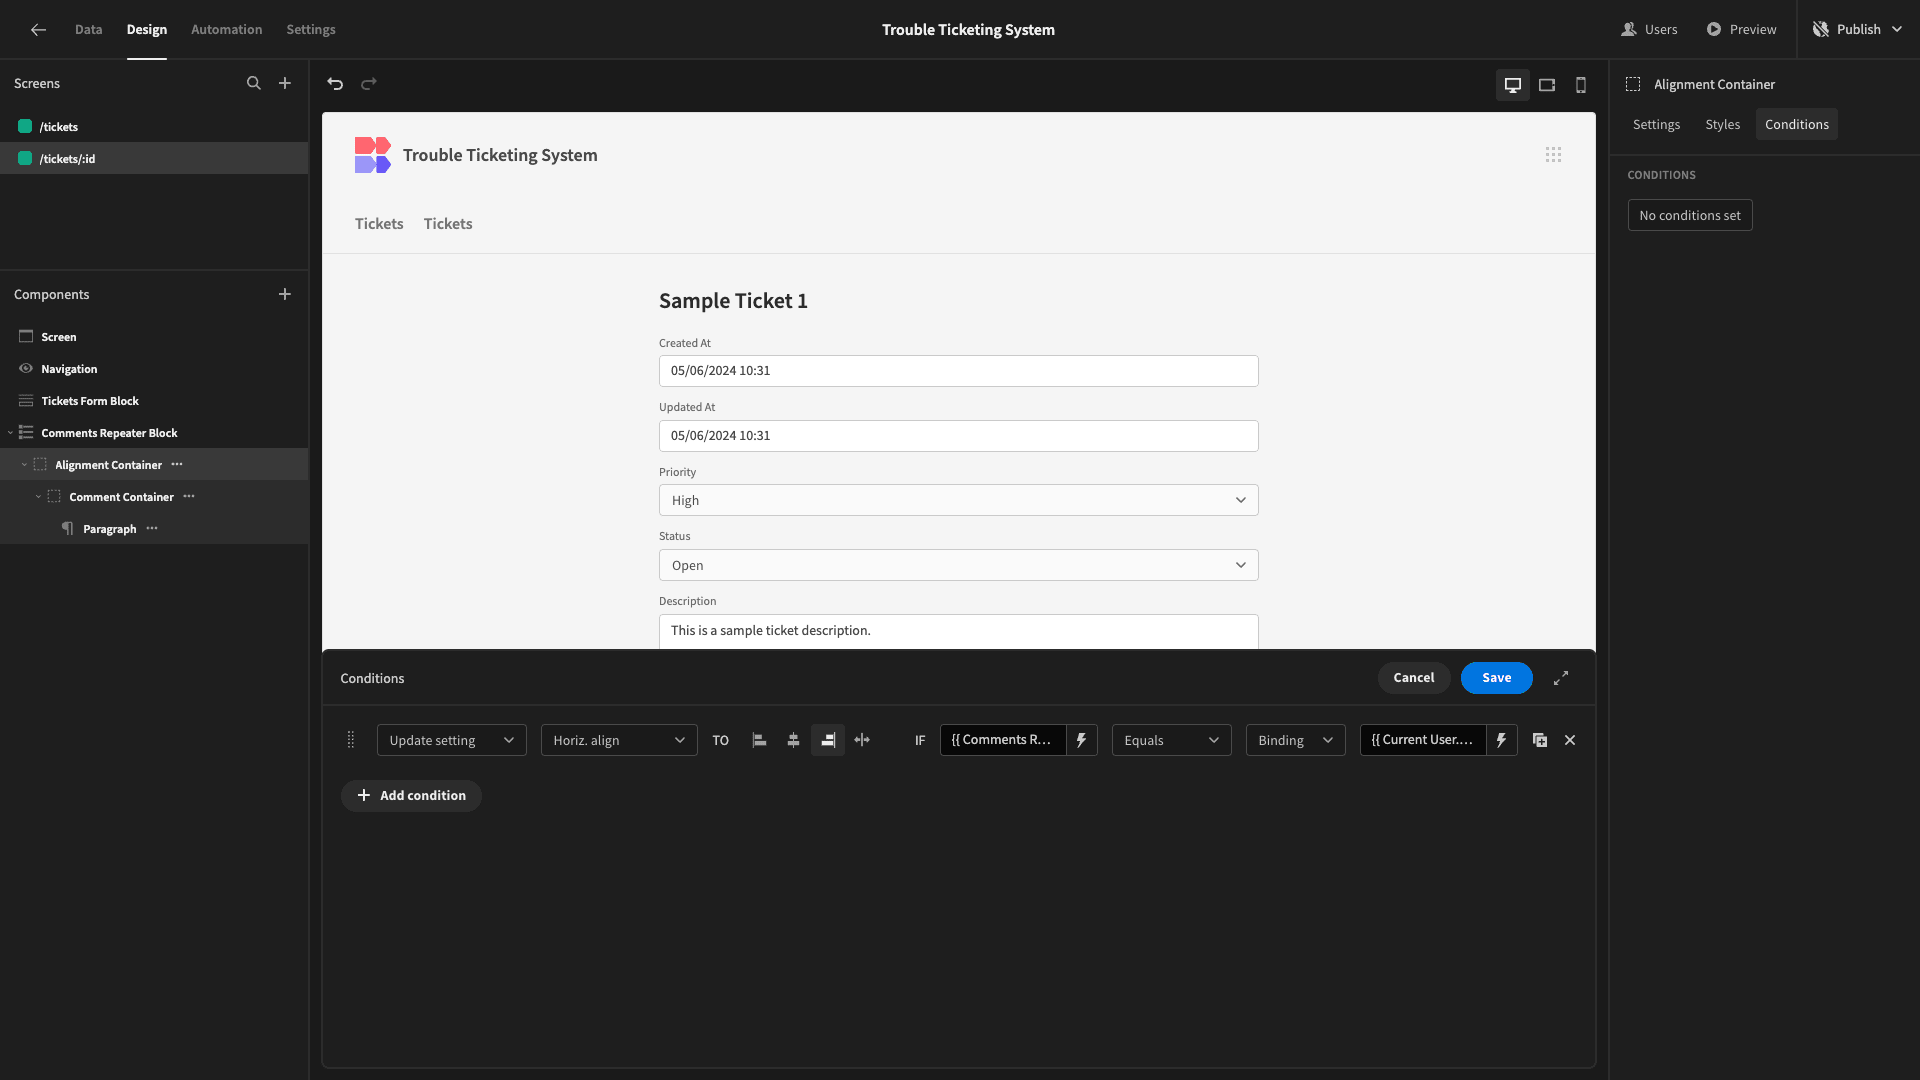Open the Publish dropdown menu
1920x1080 pixels.
(x=1858, y=30)
